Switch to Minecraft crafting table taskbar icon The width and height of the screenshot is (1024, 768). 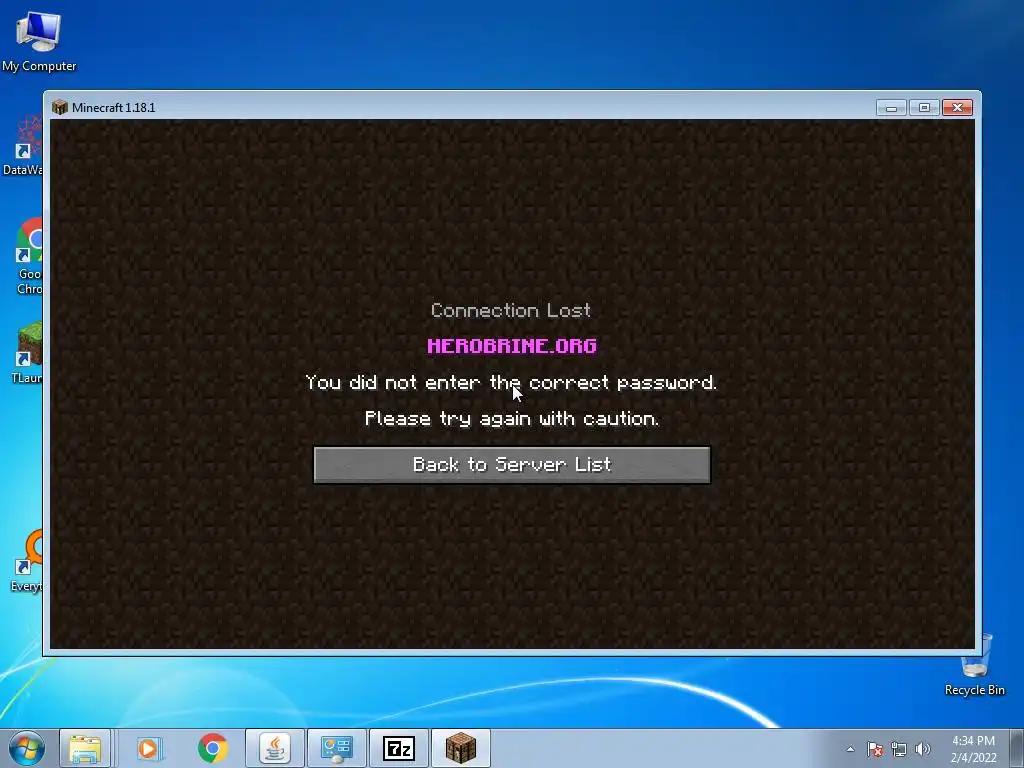(460, 748)
